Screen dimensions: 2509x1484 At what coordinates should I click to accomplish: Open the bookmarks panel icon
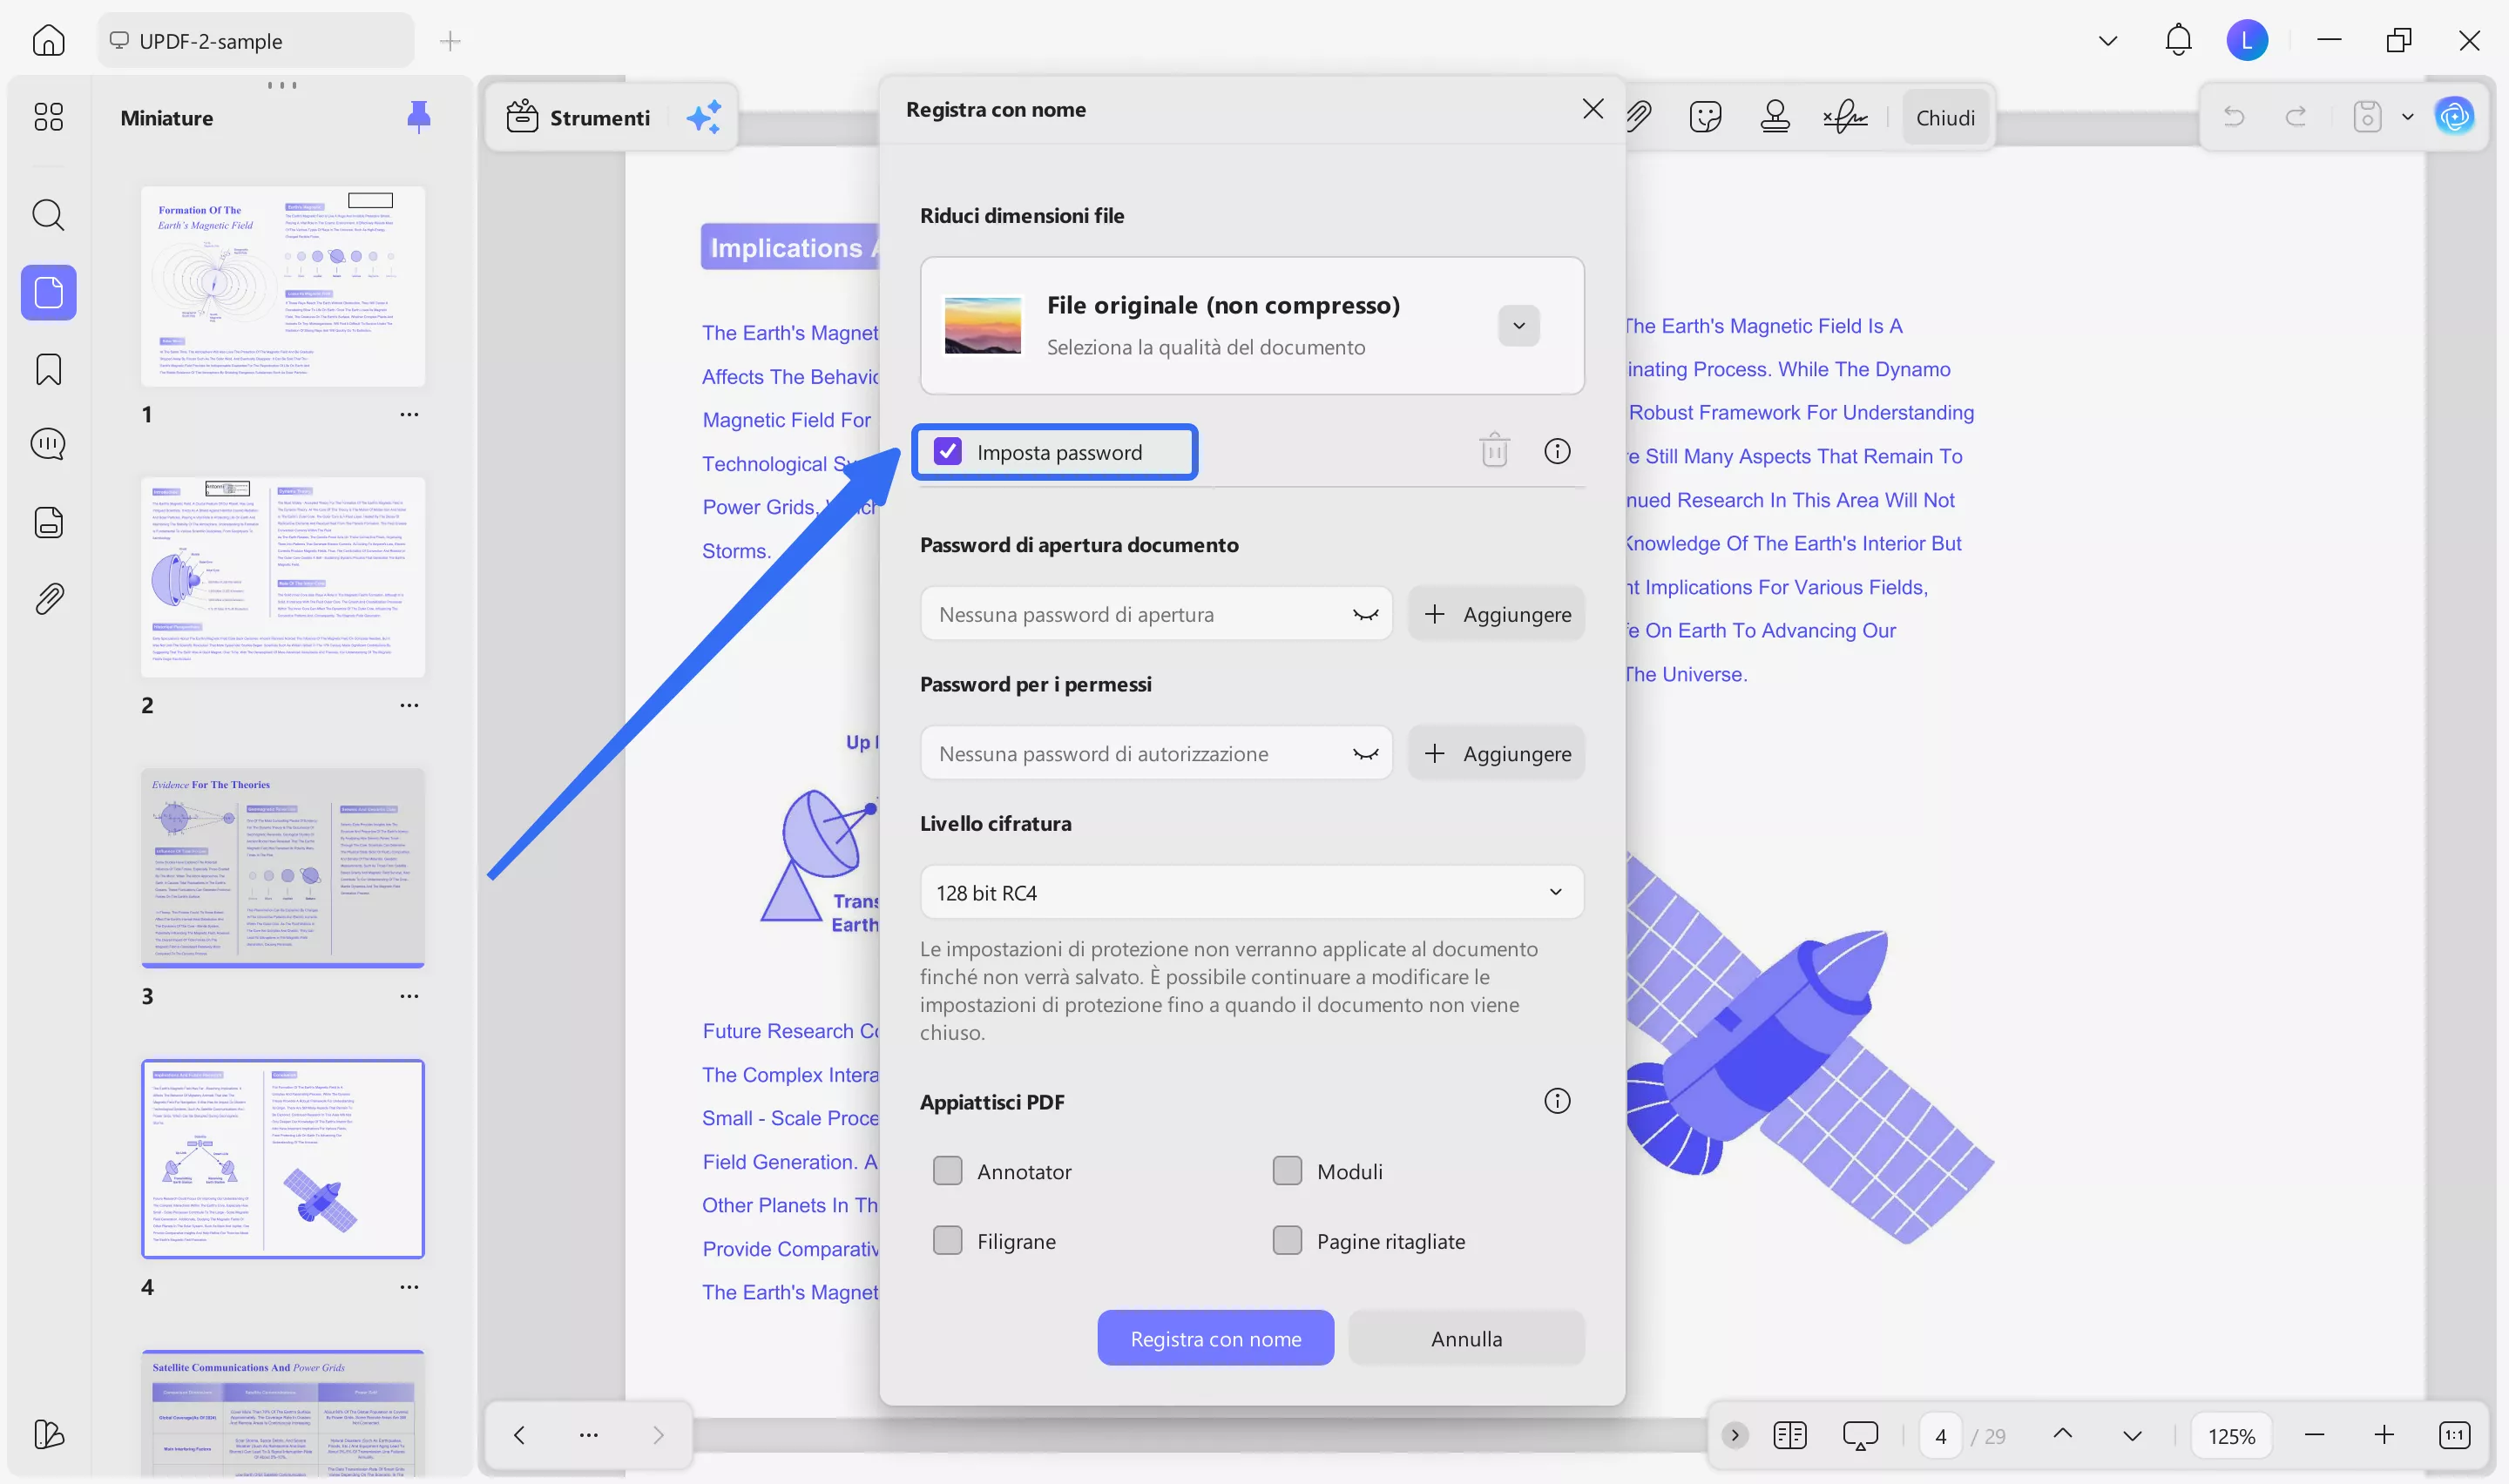point(48,369)
